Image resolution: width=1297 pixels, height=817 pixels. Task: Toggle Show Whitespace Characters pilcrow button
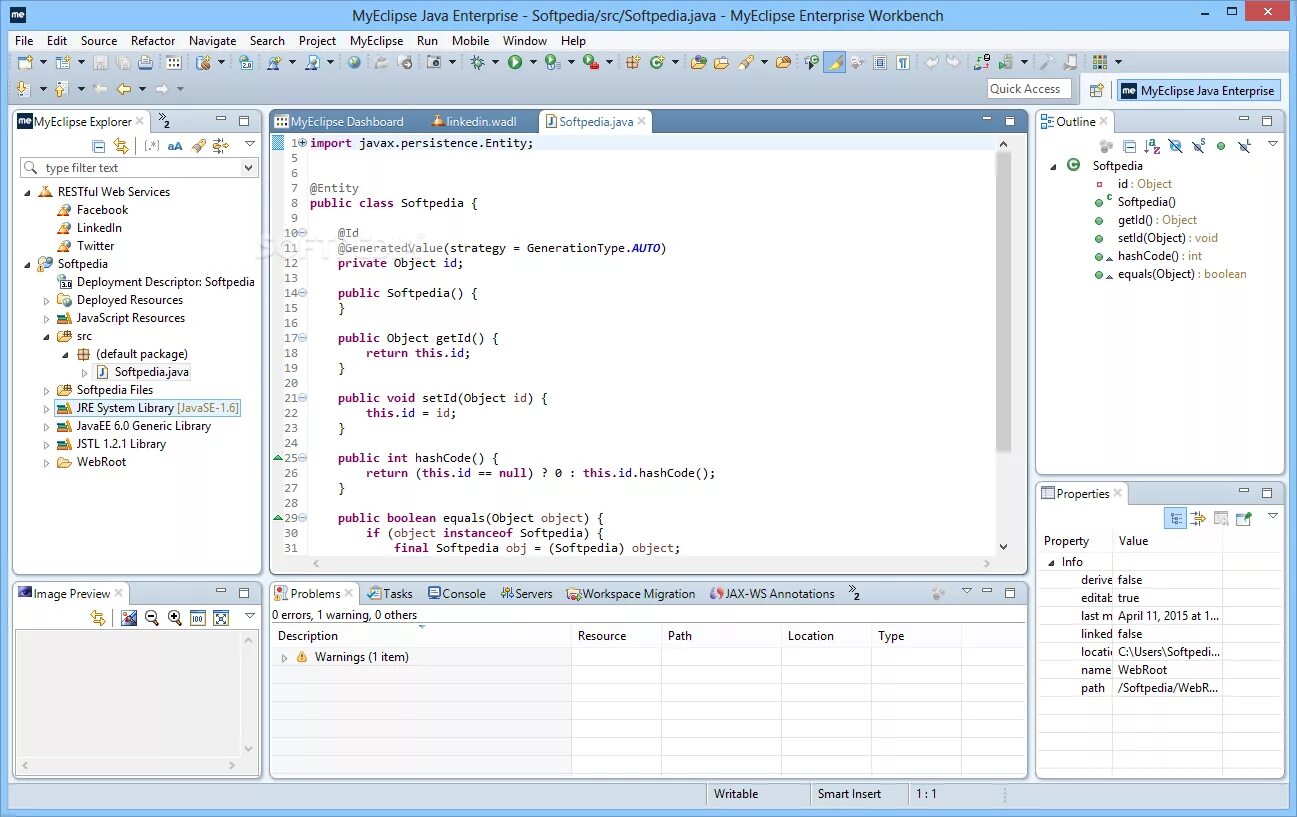(x=903, y=62)
